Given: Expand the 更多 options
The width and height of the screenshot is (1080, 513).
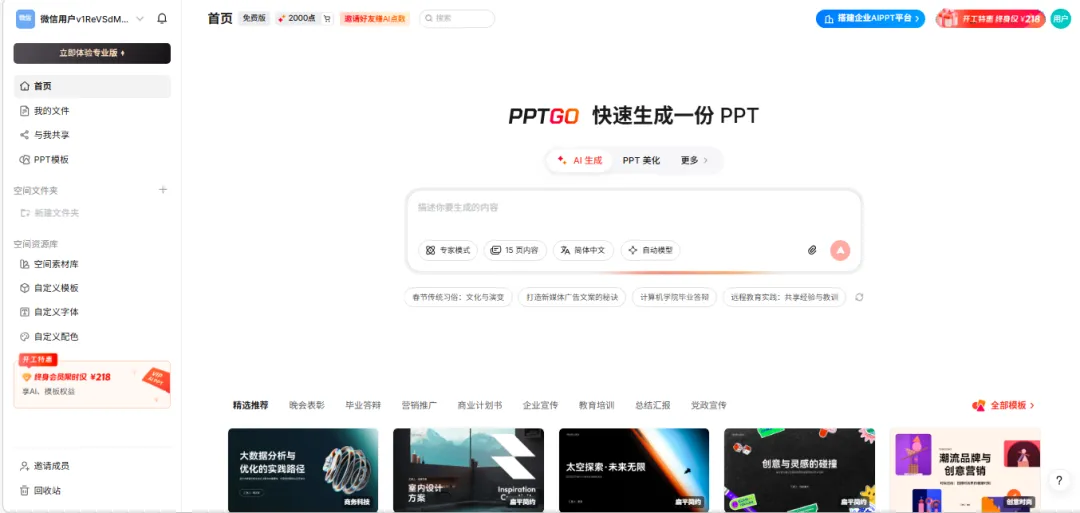Looking at the screenshot, I should (694, 160).
